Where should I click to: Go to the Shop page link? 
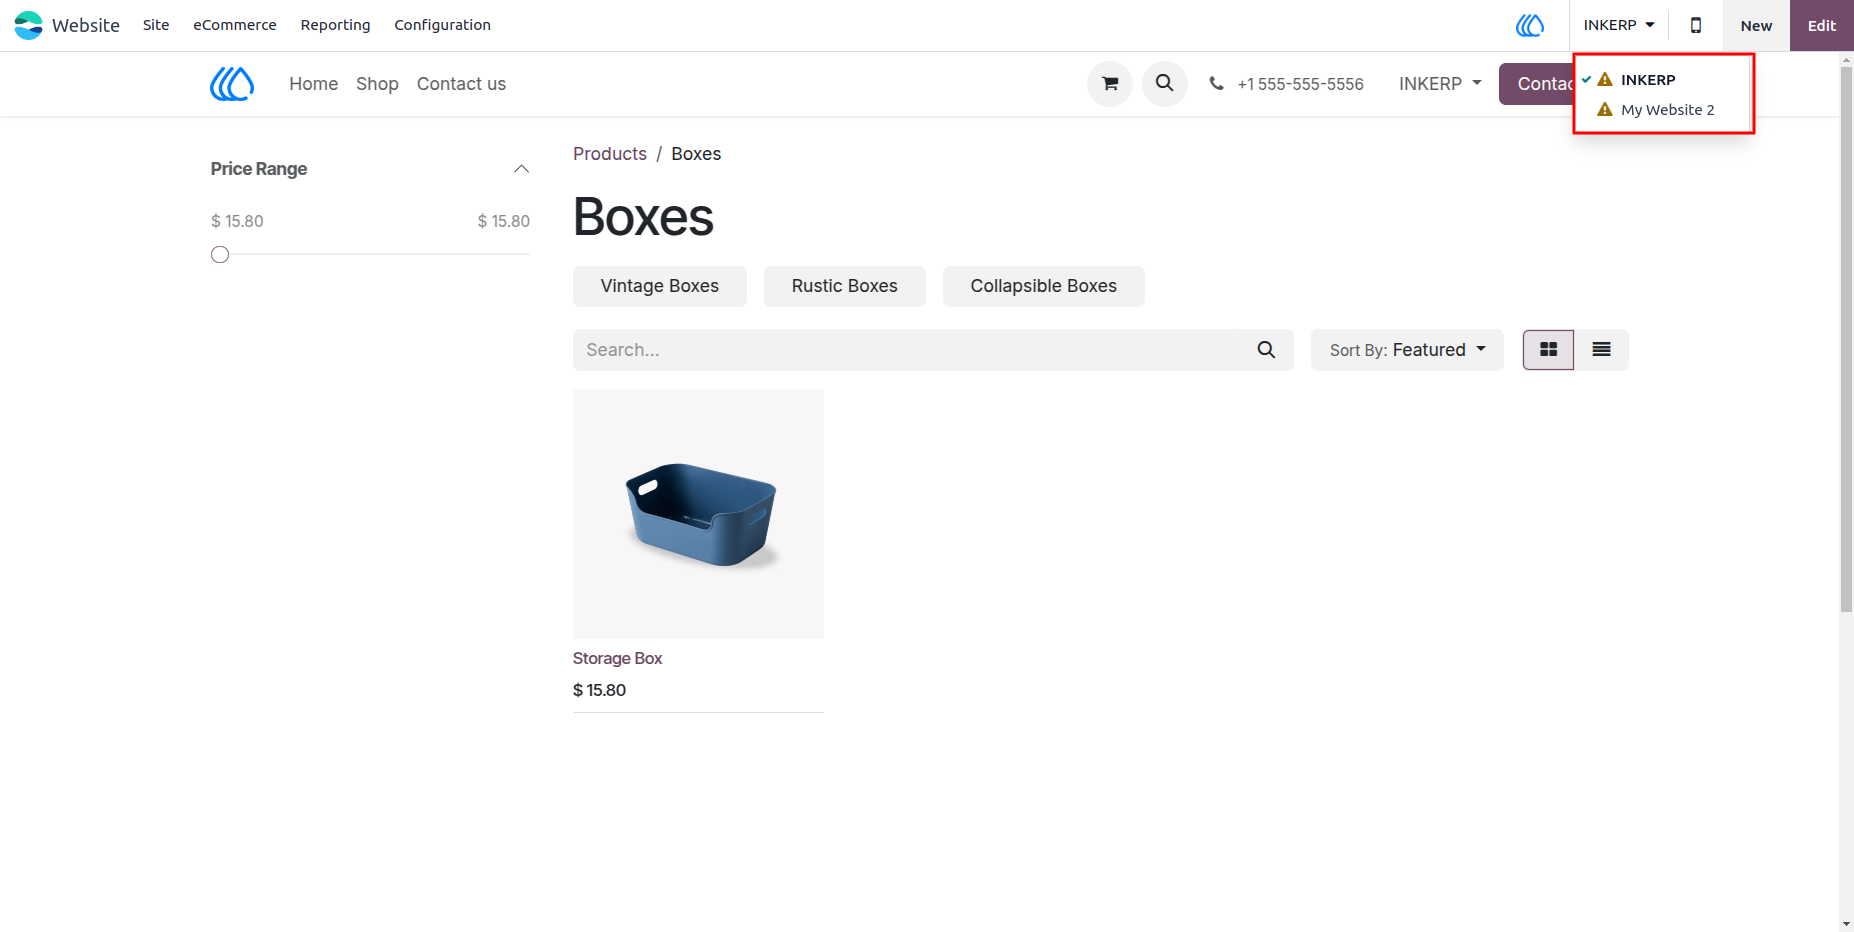point(377,84)
